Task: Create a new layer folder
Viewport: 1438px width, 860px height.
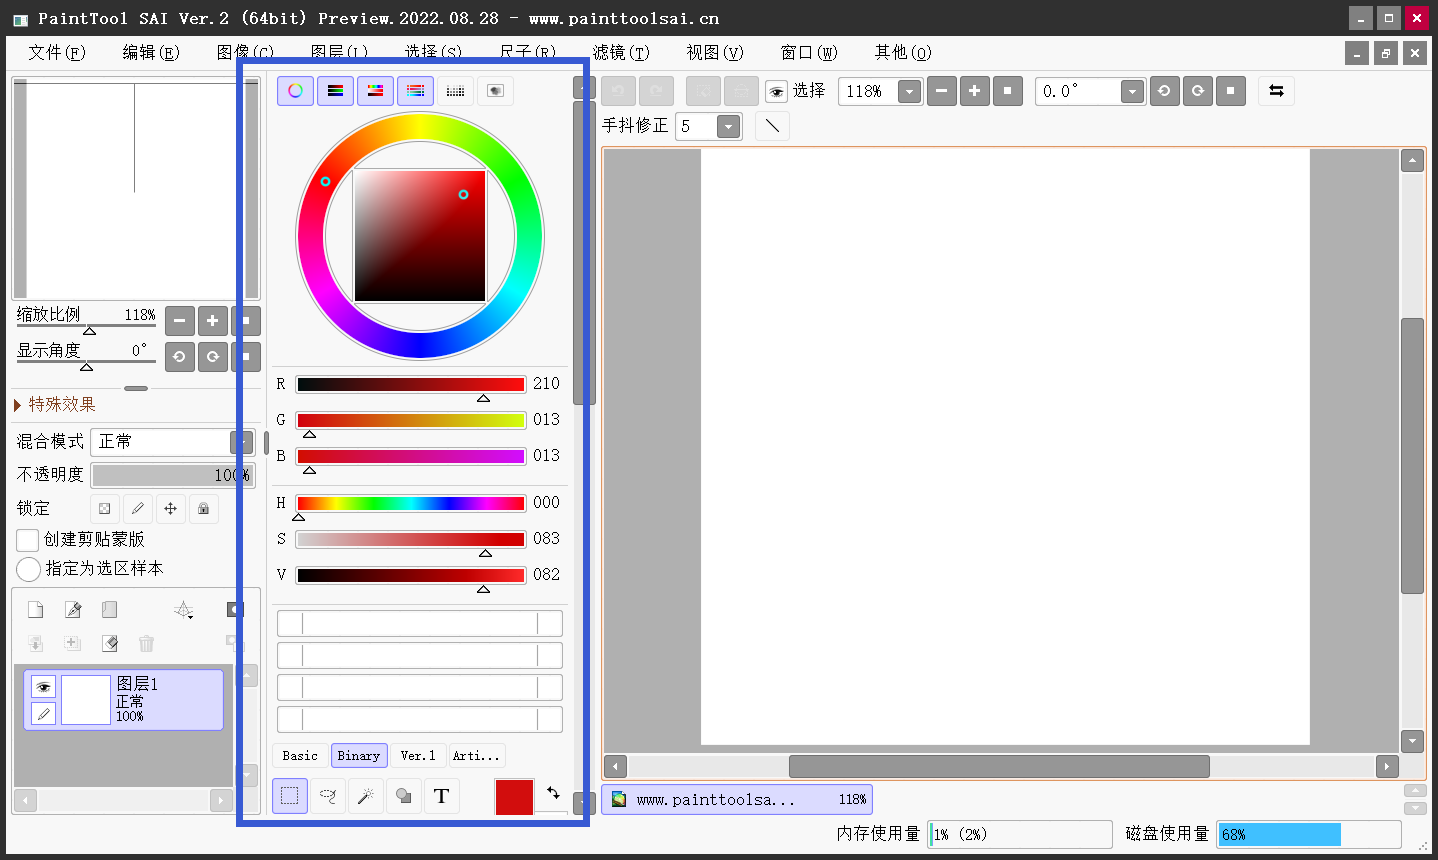Action: click(x=110, y=610)
